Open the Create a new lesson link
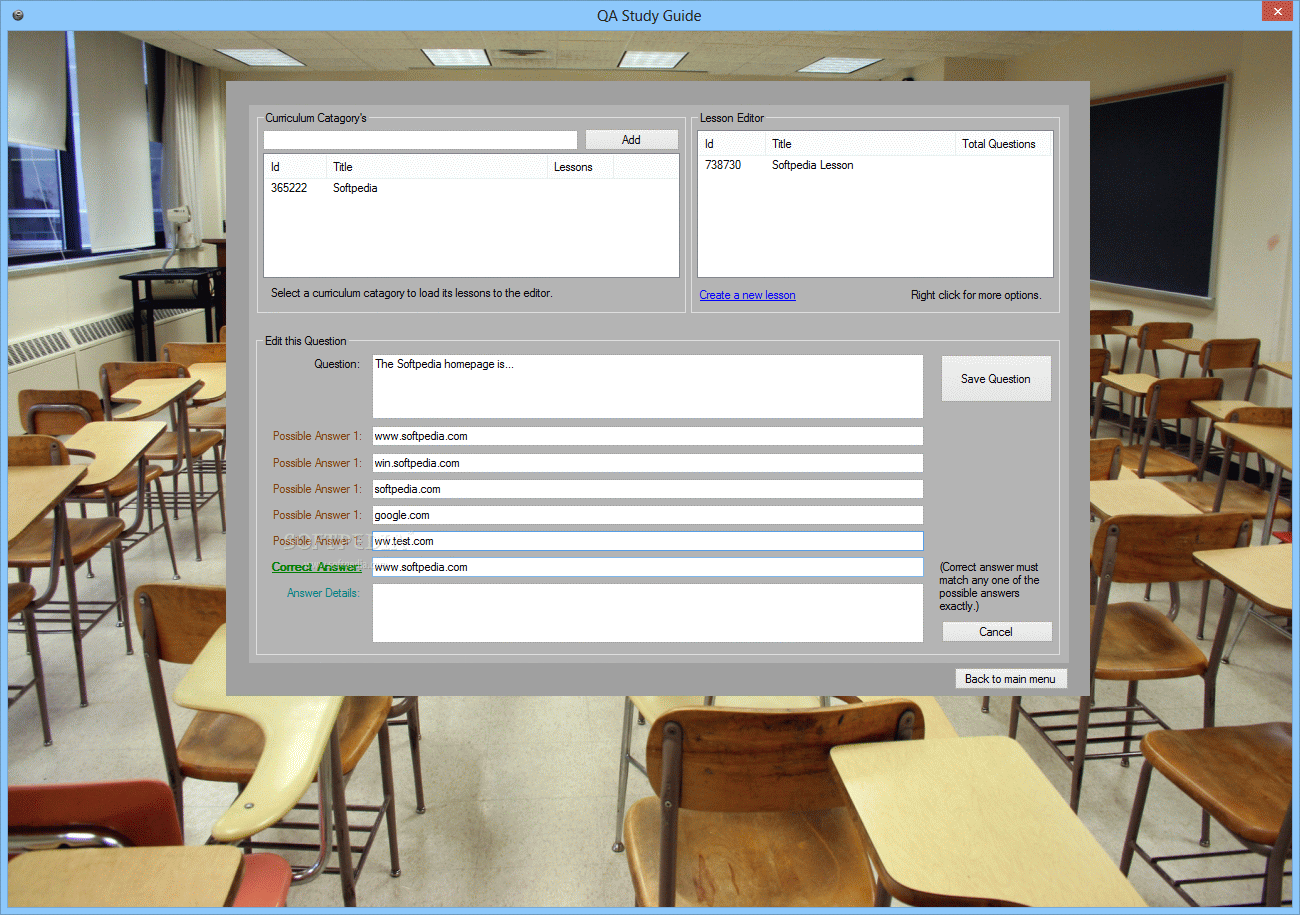 click(x=748, y=295)
